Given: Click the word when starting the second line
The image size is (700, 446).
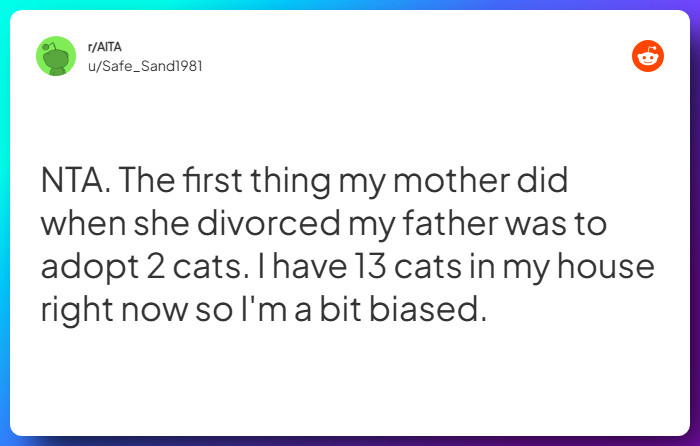Looking at the screenshot, I should (x=83, y=223).
